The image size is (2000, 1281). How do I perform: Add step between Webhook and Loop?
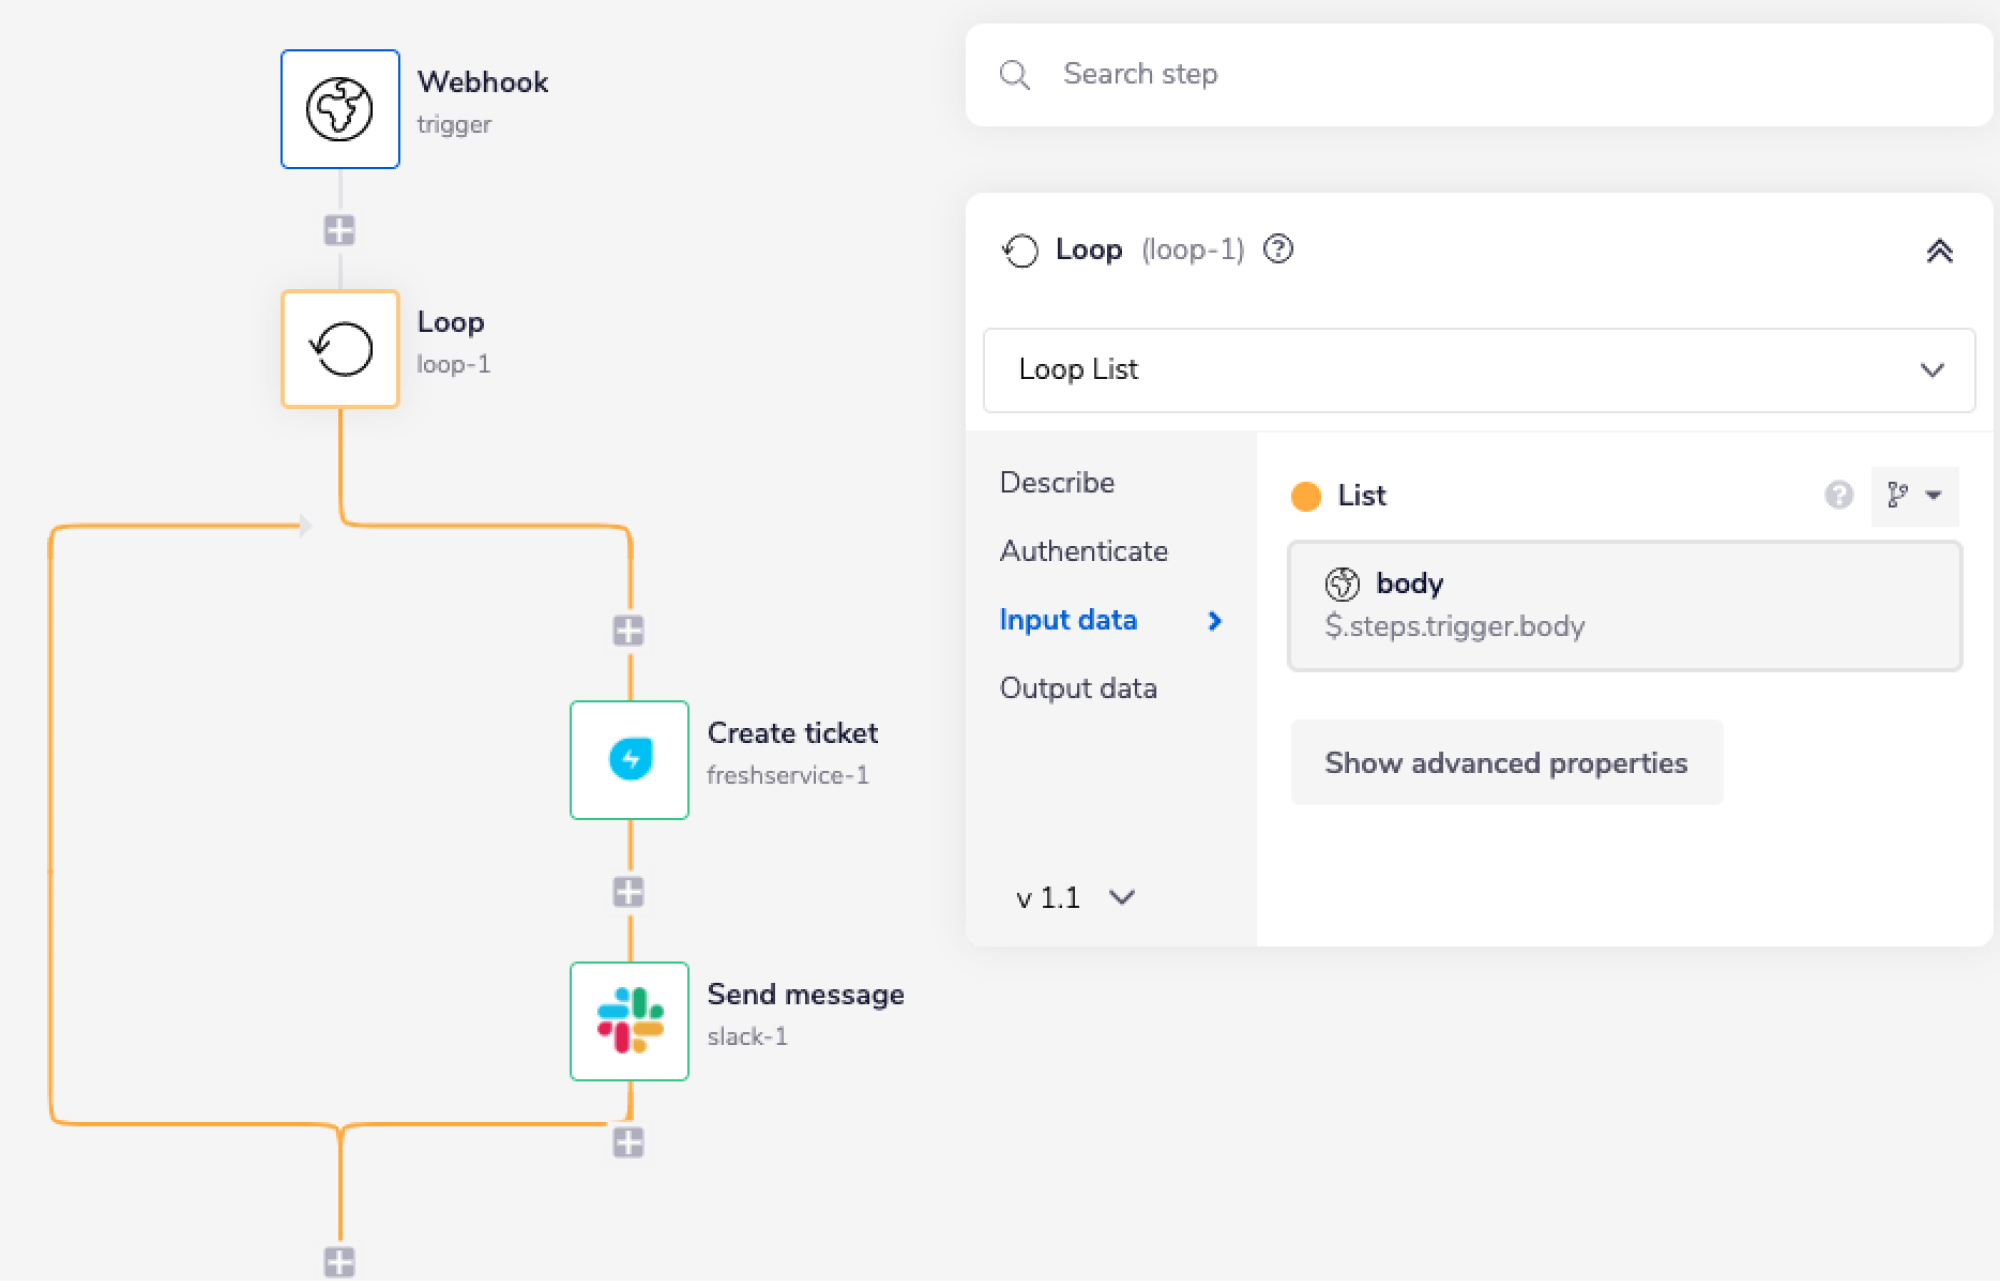click(339, 231)
